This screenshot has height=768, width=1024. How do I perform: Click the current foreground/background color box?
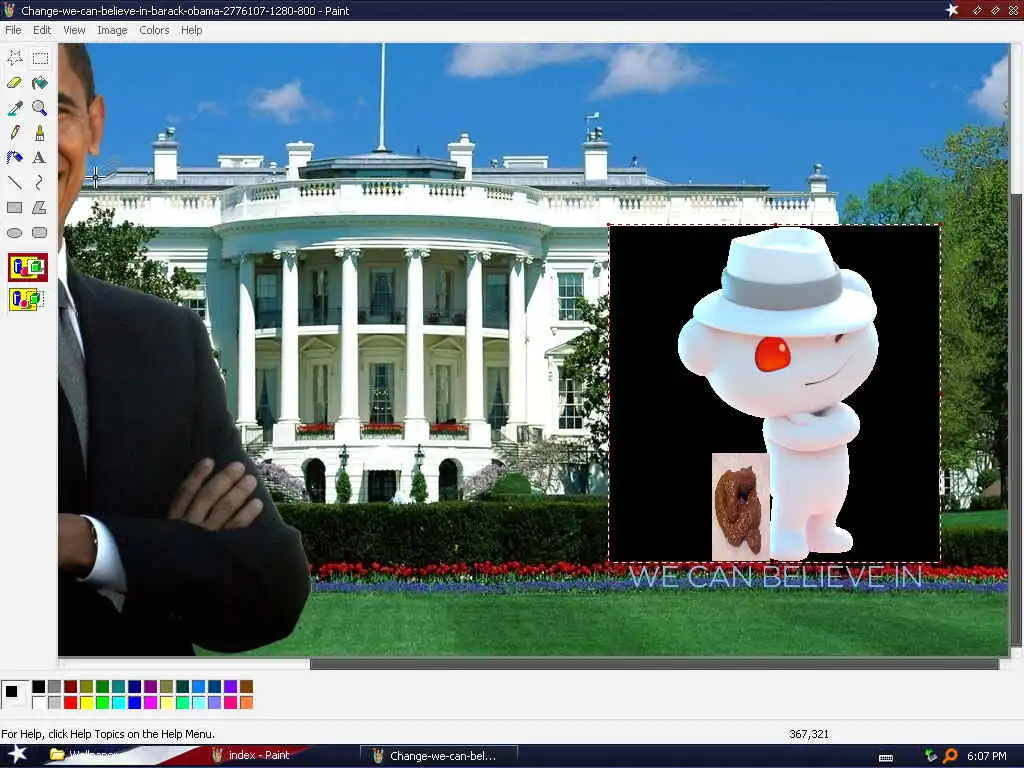15,694
